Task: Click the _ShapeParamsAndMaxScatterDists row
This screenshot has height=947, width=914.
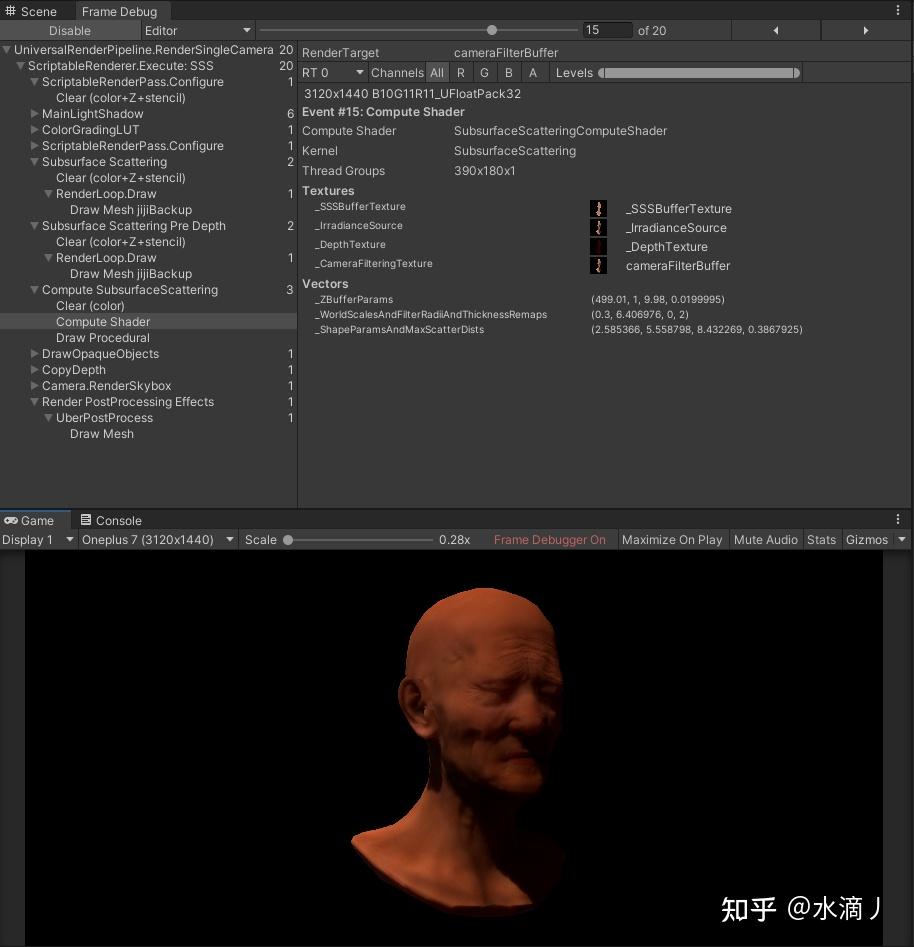Action: [558, 329]
